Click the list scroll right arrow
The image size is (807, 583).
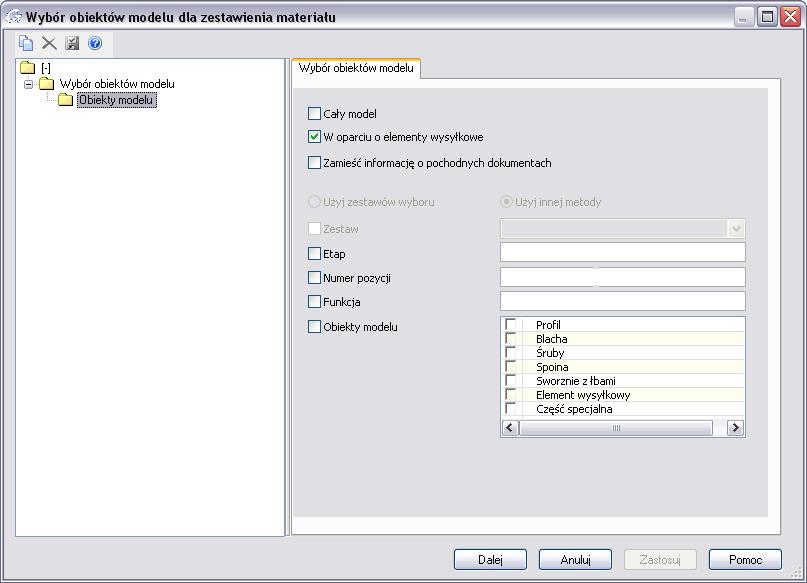pos(735,428)
